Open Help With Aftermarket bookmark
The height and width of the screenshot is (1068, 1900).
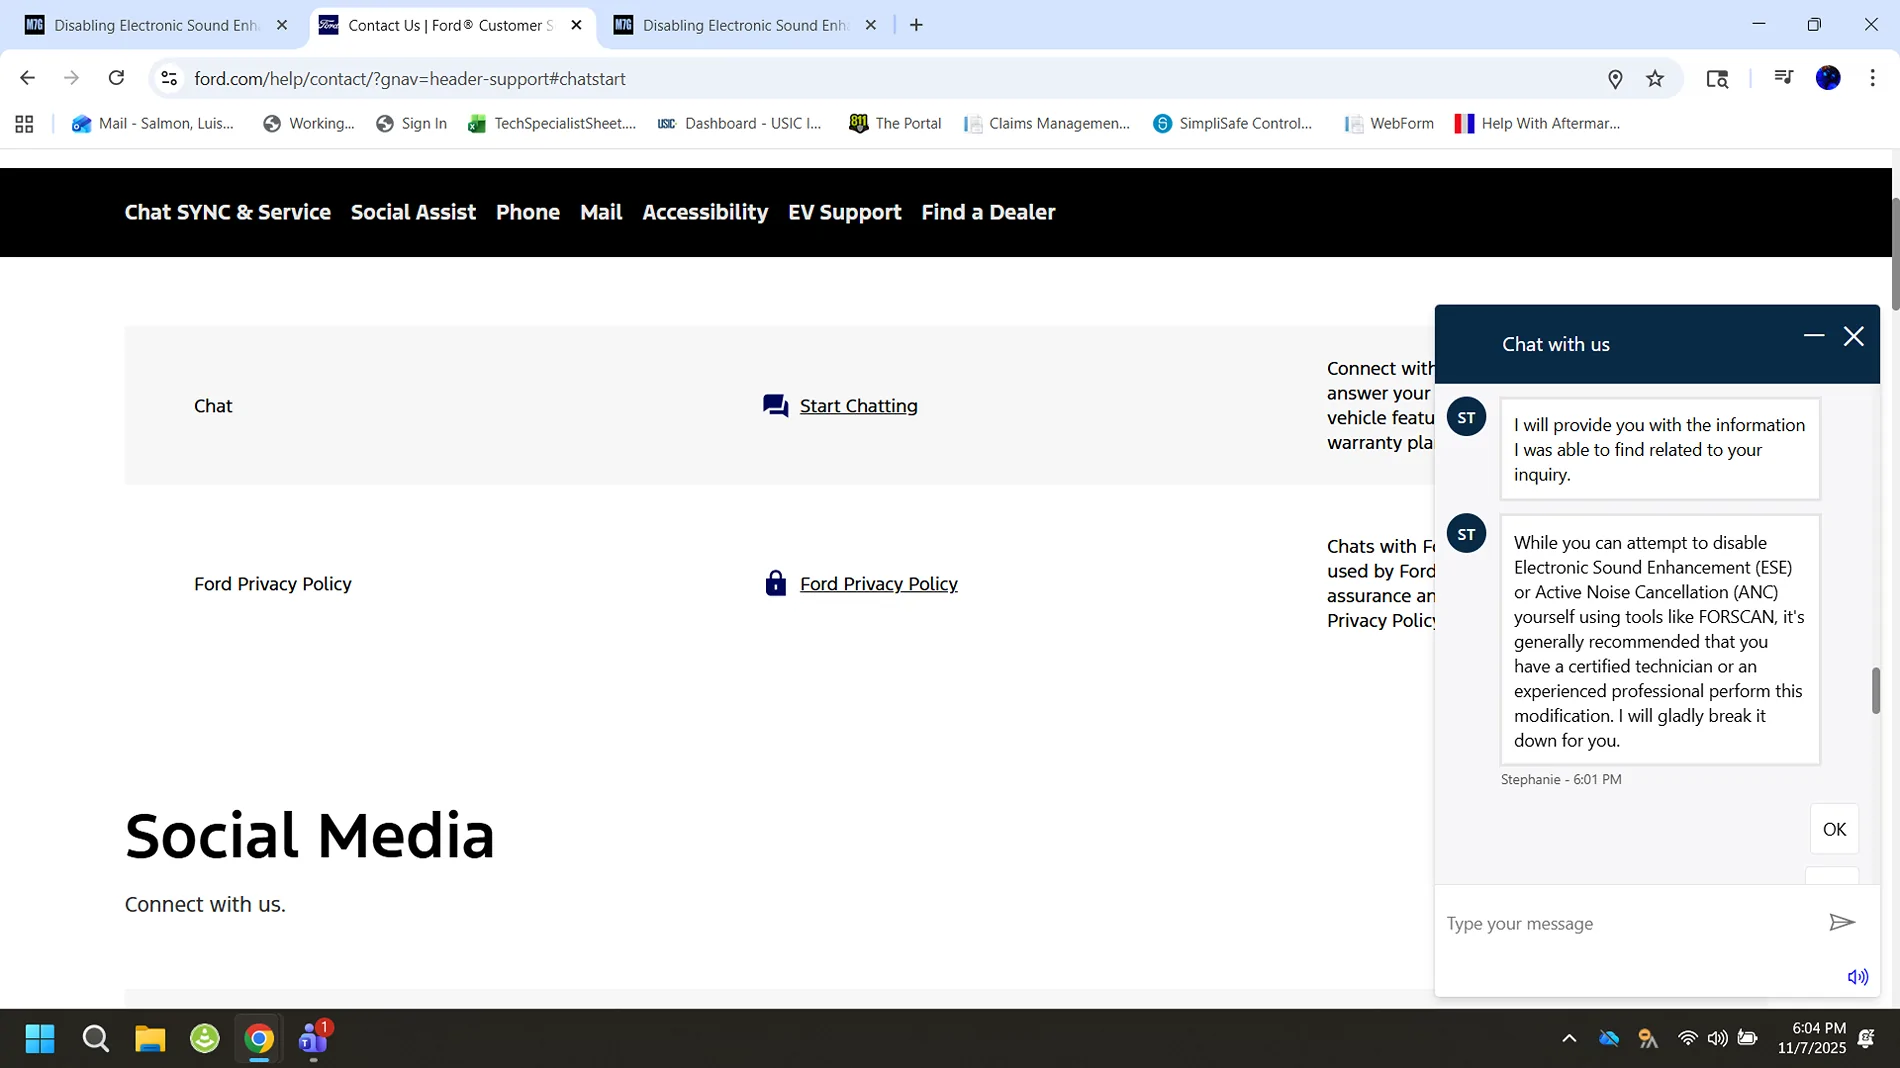pyautogui.click(x=1537, y=124)
